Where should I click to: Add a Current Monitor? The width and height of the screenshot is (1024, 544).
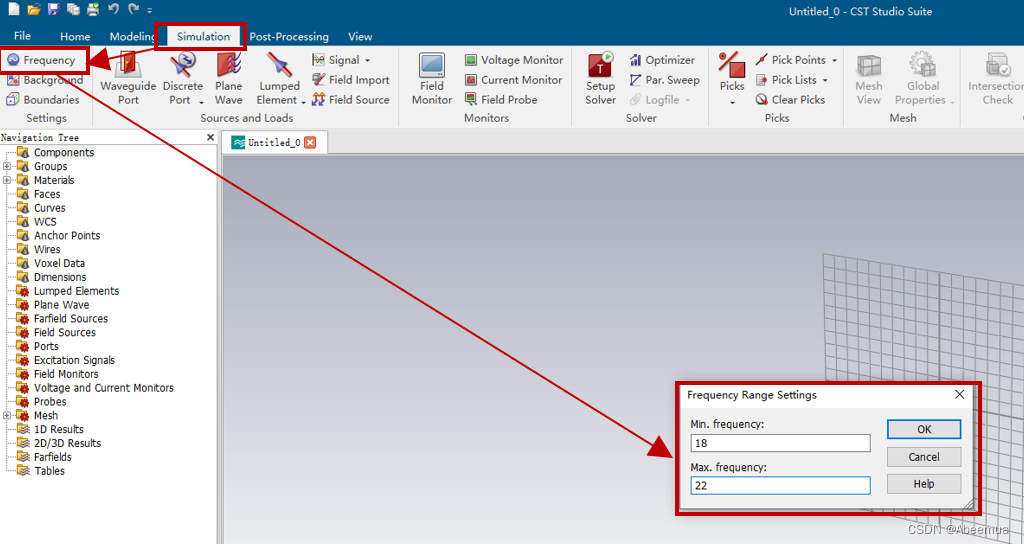pyautogui.click(x=513, y=80)
